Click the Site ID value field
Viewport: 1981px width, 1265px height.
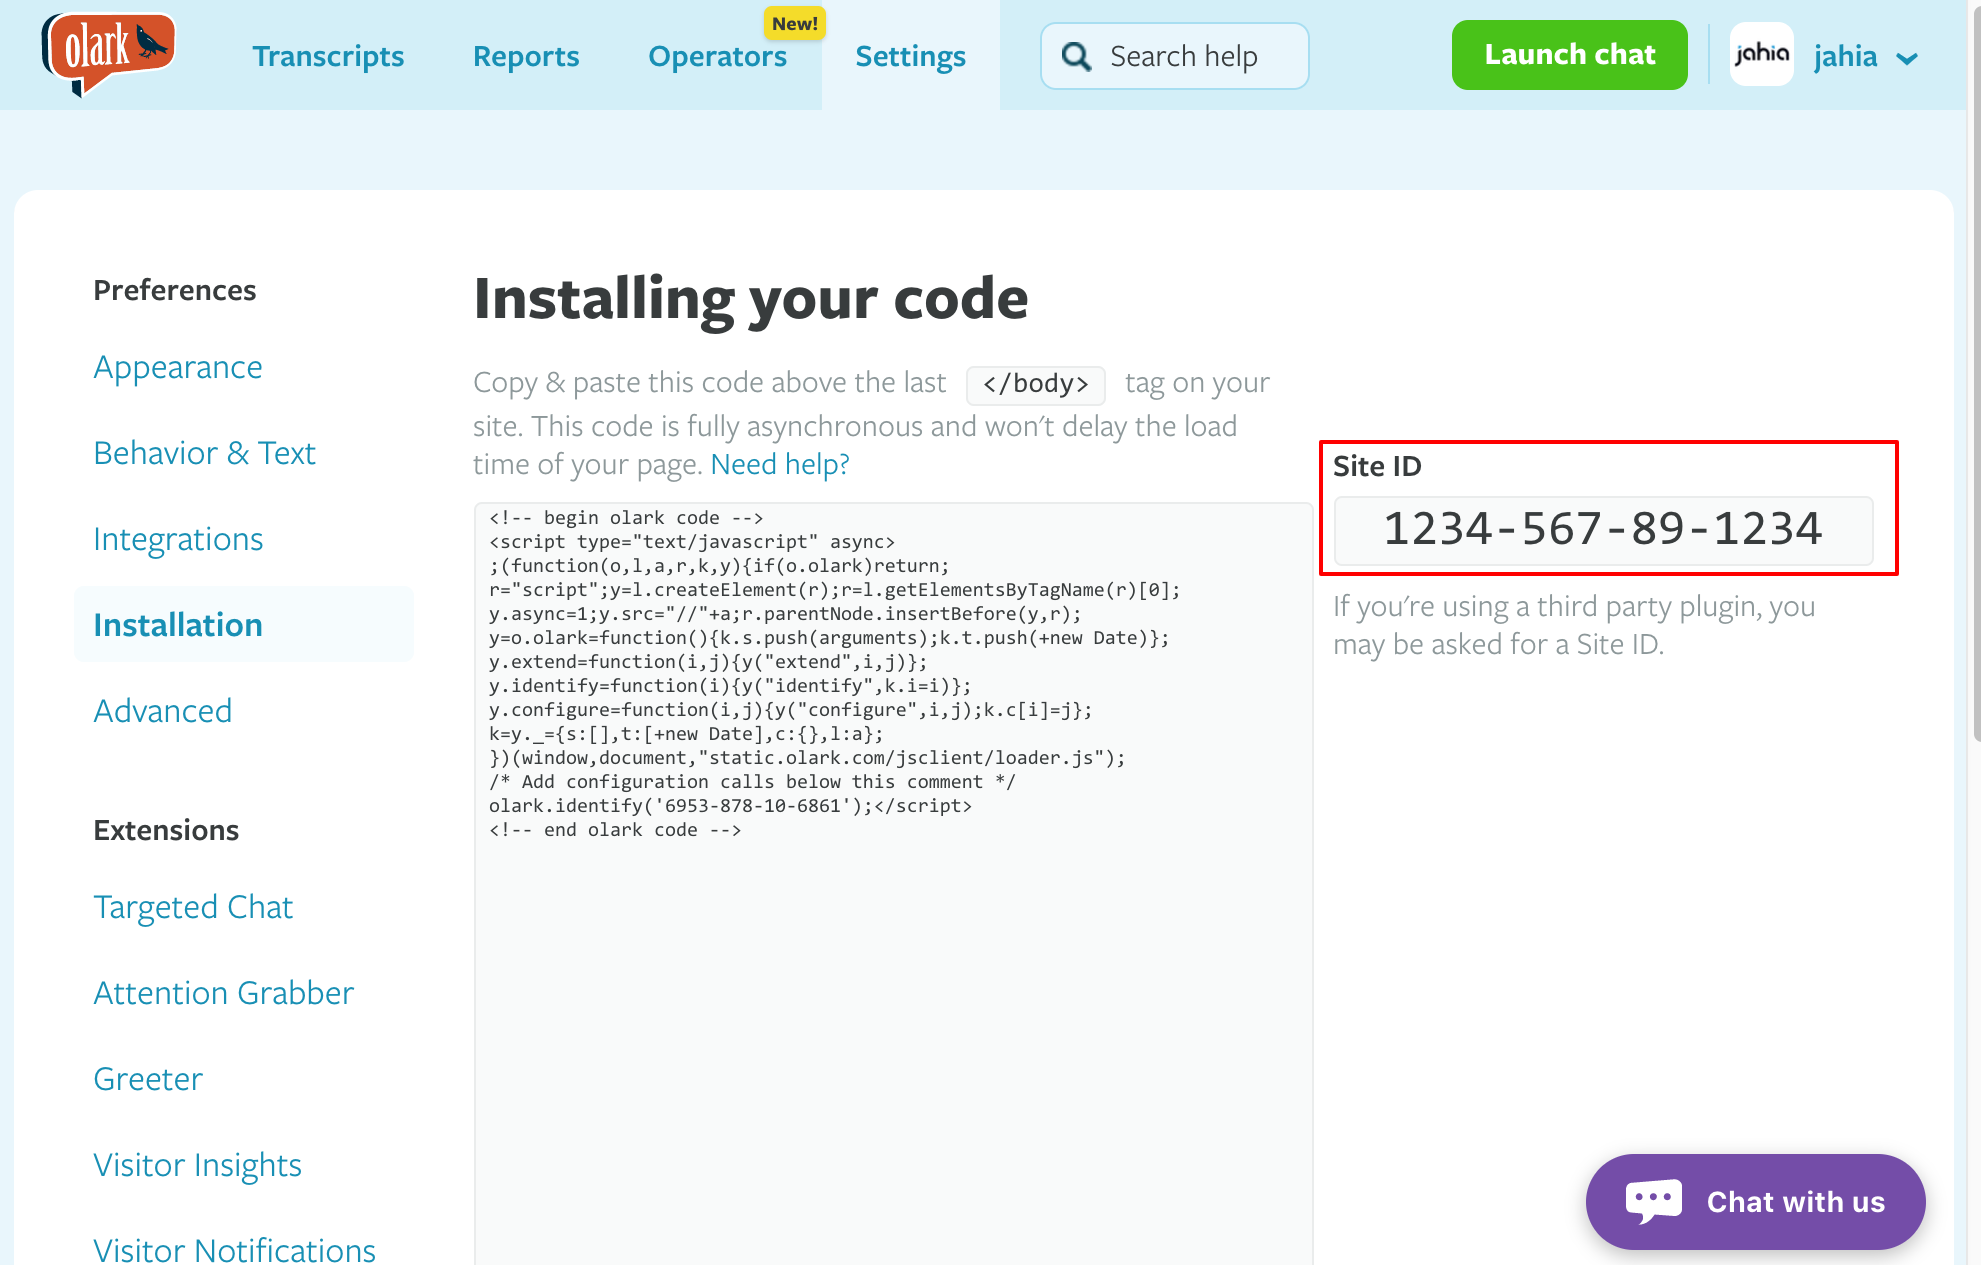[1603, 530]
